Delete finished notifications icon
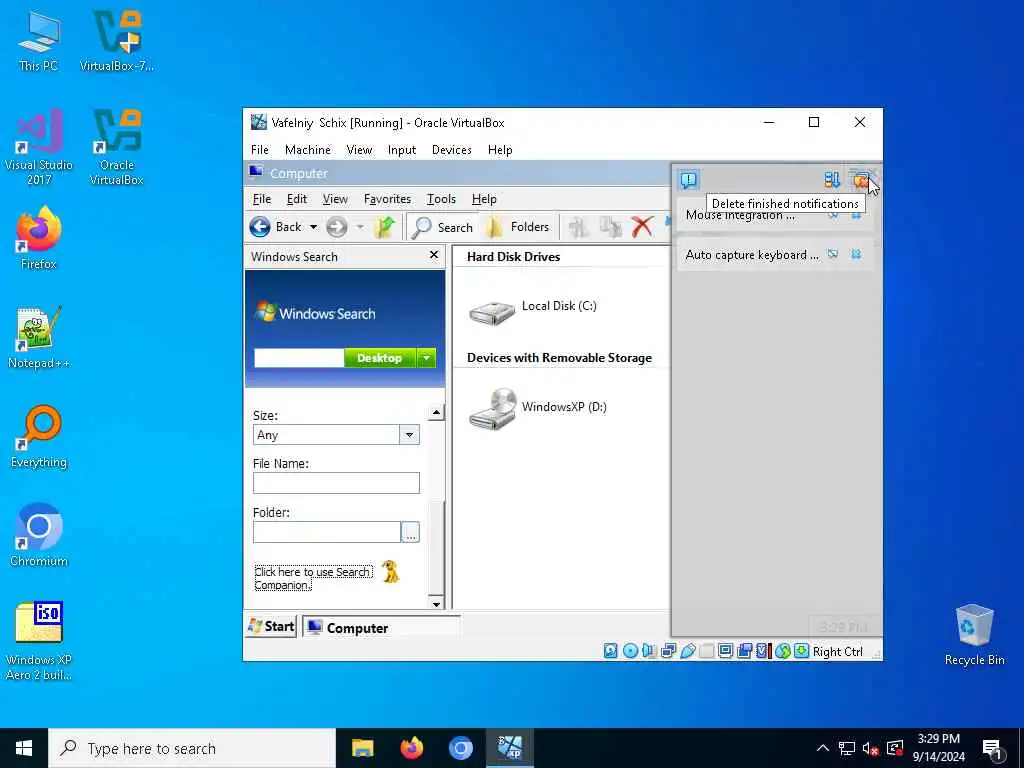The height and width of the screenshot is (768, 1024). pos(861,180)
